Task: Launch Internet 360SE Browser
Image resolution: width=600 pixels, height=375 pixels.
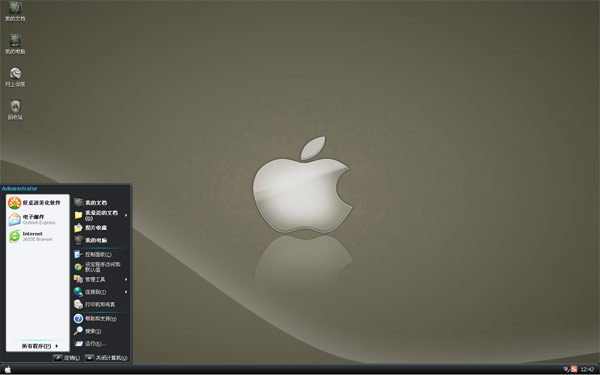Action: [x=38, y=236]
